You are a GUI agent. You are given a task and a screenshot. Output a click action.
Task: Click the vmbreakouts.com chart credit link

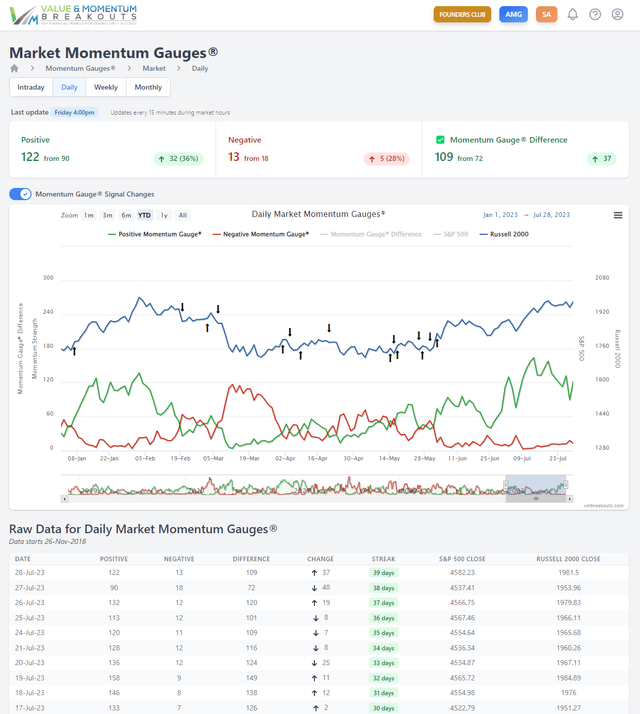[604, 505]
